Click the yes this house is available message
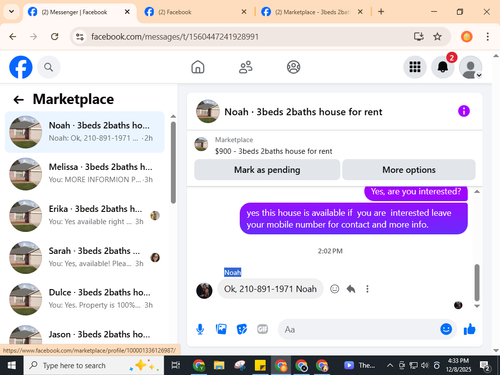Image resolution: width=500 pixels, height=375 pixels. tap(354, 219)
